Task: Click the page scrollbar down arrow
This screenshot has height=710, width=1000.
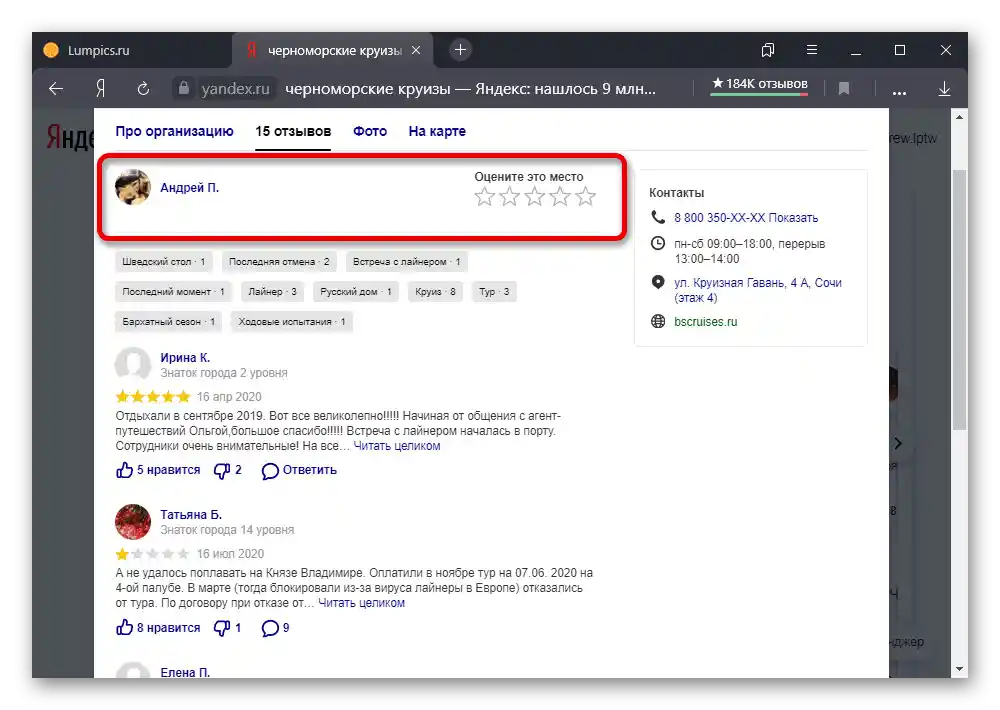Action: coord(960,669)
